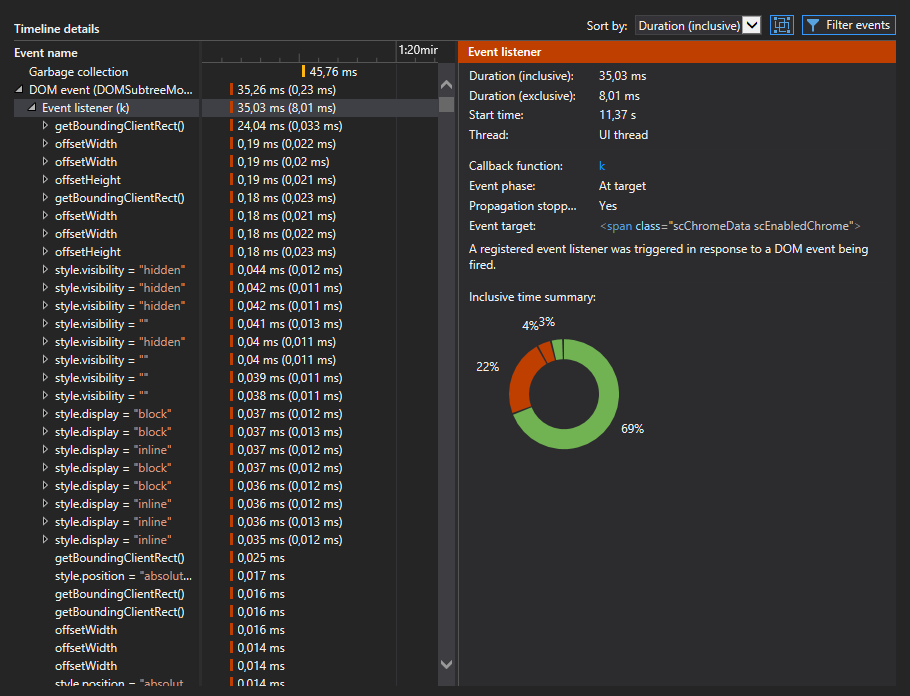Click the Start time value 11,37 s
The width and height of the screenshot is (910, 696).
click(618, 115)
